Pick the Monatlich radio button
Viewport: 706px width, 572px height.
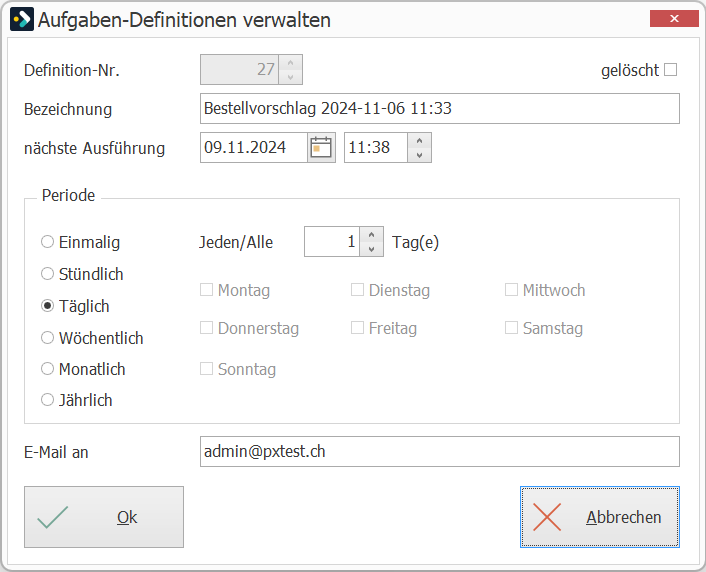(x=47, y=369)
